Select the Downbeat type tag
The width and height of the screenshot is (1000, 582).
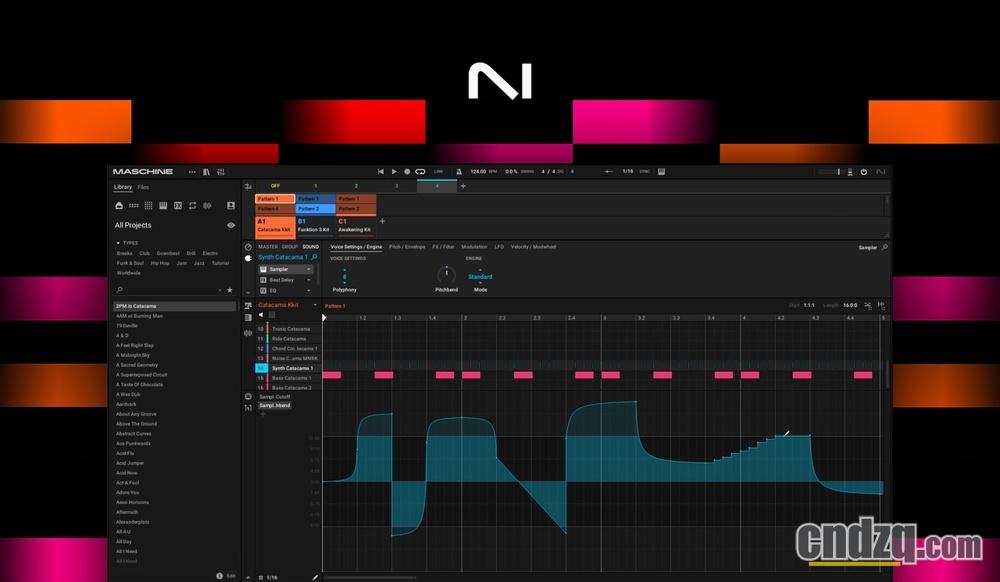(x=168, y=253)
